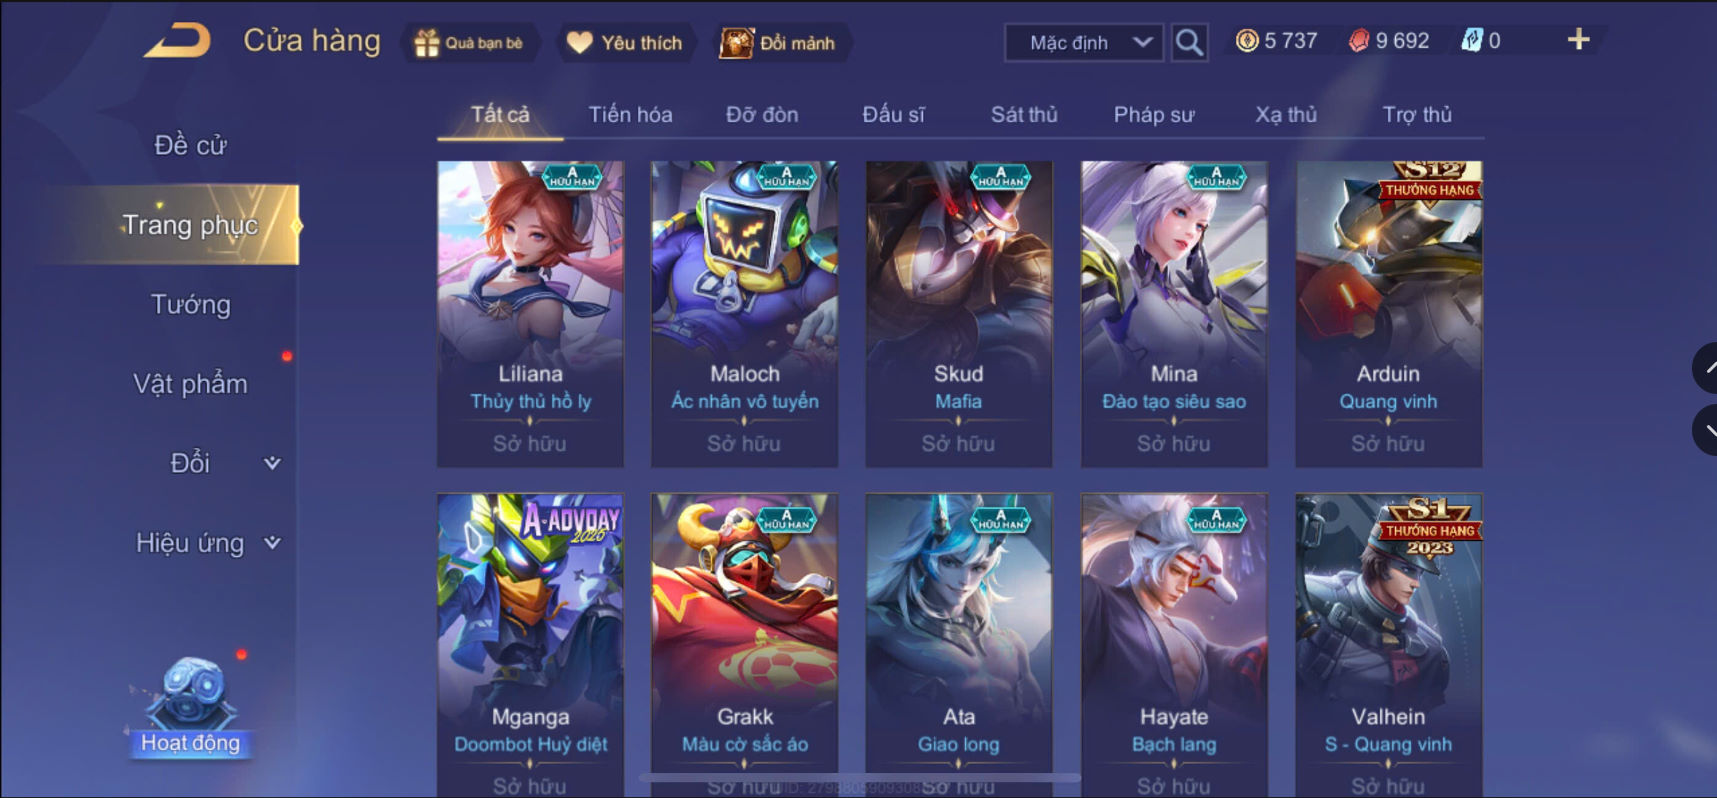The width and height of the screenshot is (1717, 798).
Task: Tap the gold coin balance icon
Action: [1247, 41]
